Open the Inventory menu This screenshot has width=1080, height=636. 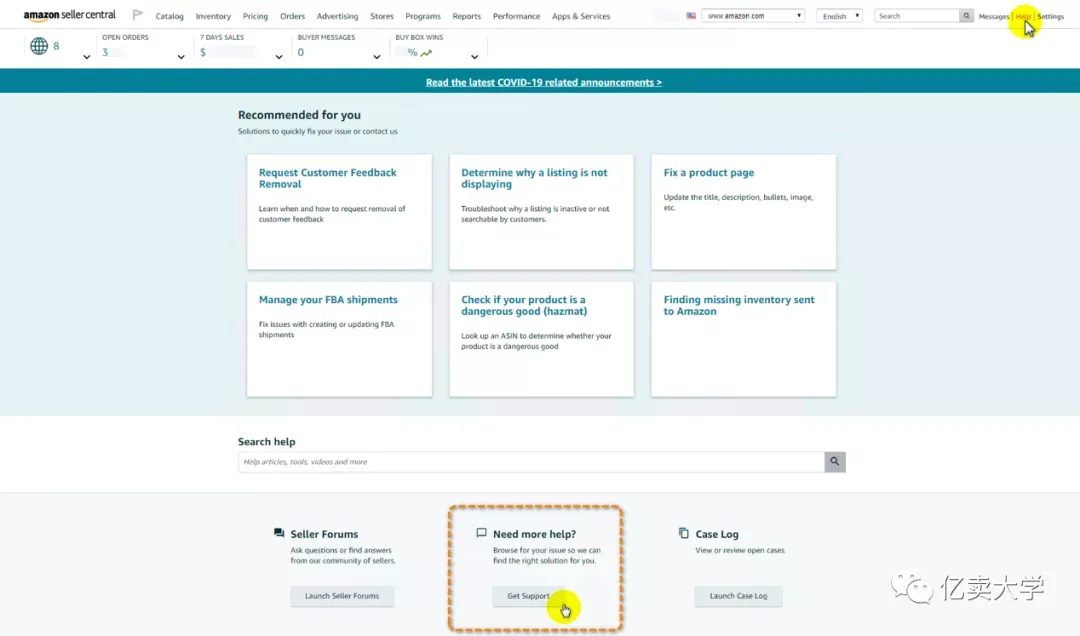coord(214,16)
